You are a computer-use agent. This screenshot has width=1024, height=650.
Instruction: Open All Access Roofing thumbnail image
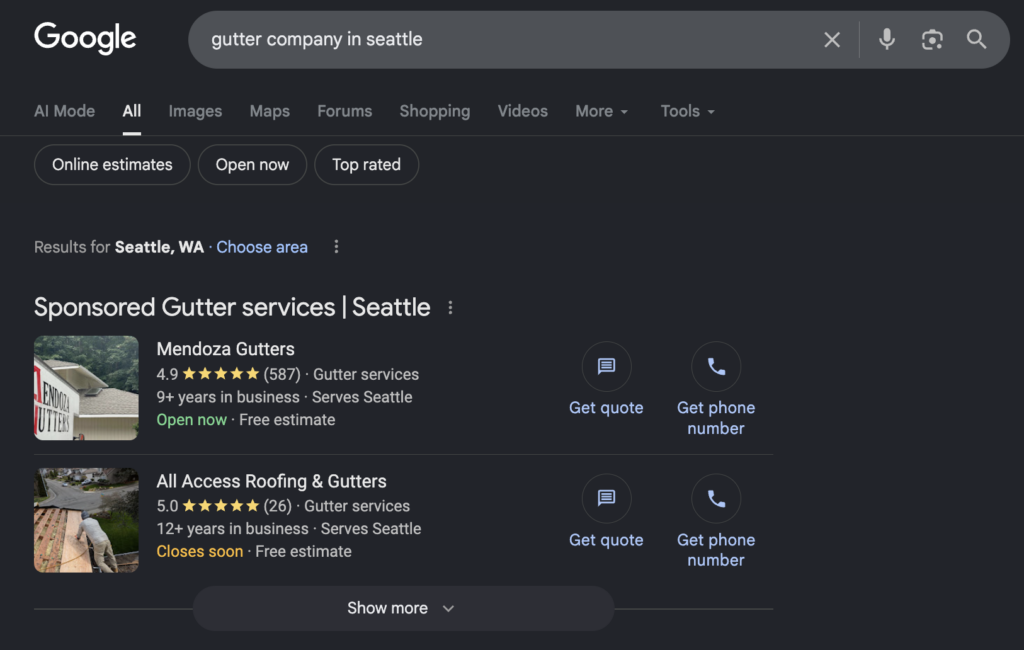pyautogui.click(x=86, y=520)
